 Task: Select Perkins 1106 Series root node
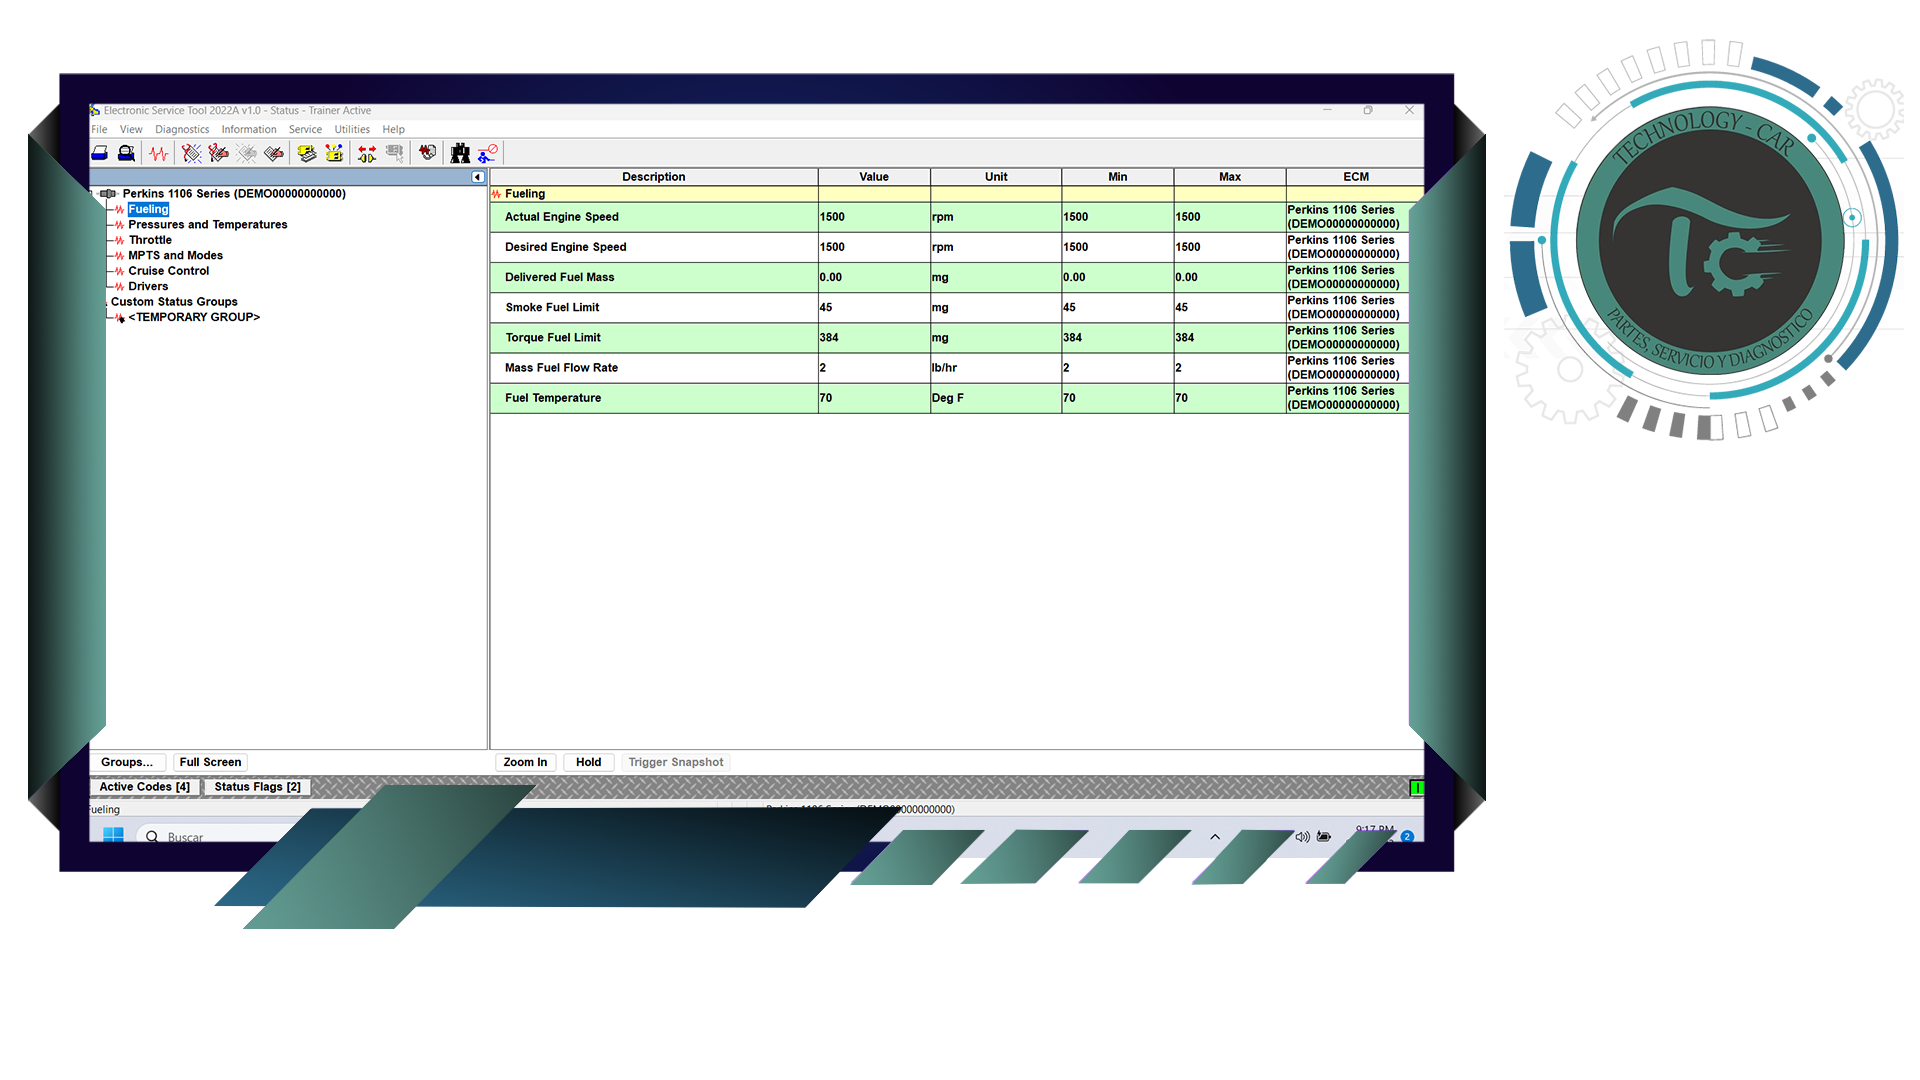(x=234, y=194)
